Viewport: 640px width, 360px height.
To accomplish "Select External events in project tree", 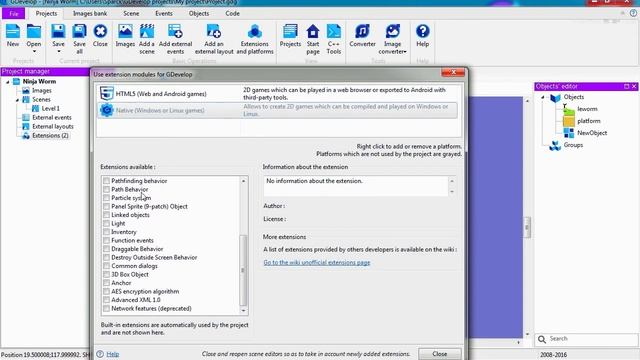I will 52,118.
